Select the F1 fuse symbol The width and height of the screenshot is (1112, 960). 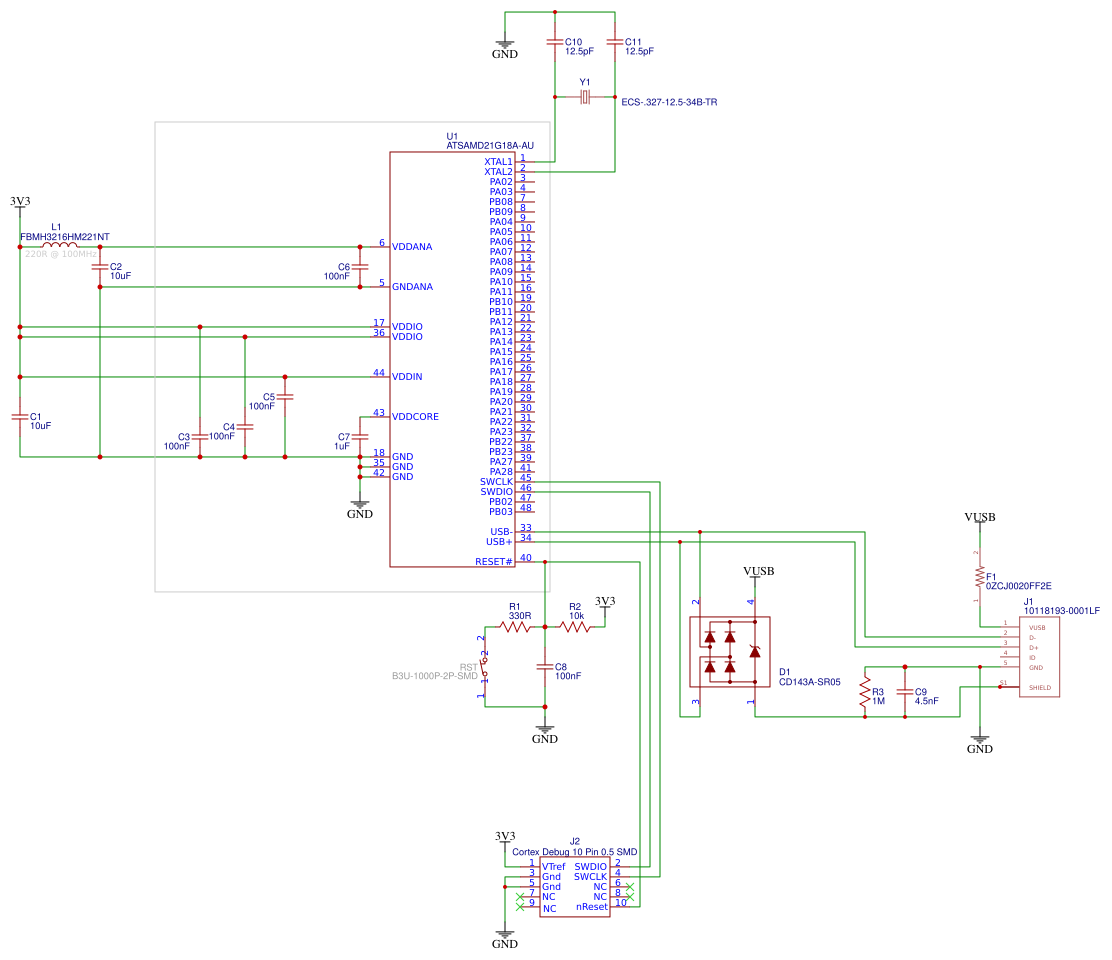pyautogui.click(x=979, y=577)
